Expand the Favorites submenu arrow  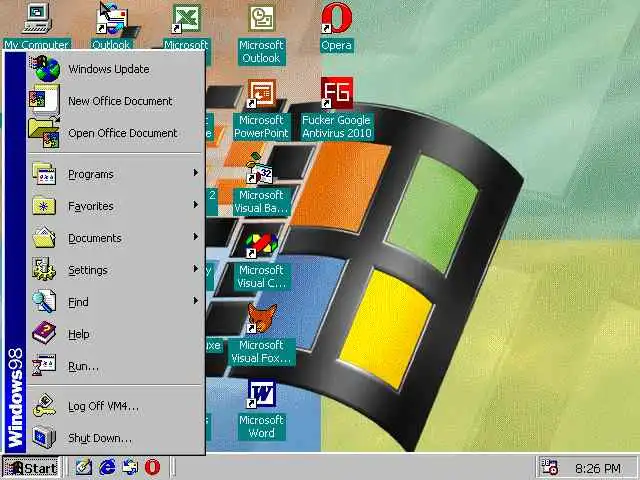(196, 205)
